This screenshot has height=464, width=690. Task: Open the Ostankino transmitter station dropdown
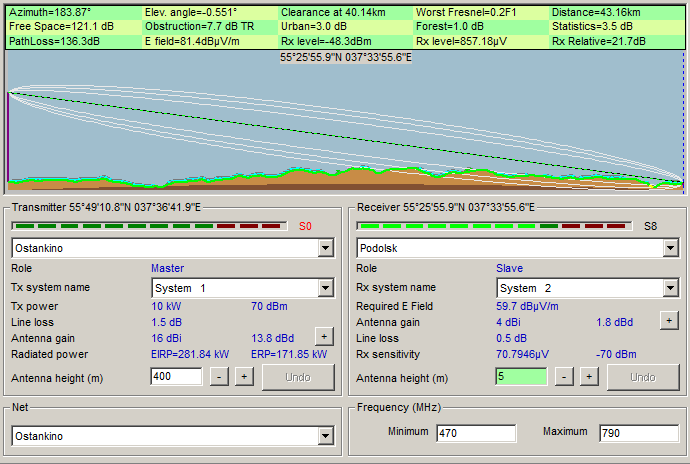coord(325,248)
